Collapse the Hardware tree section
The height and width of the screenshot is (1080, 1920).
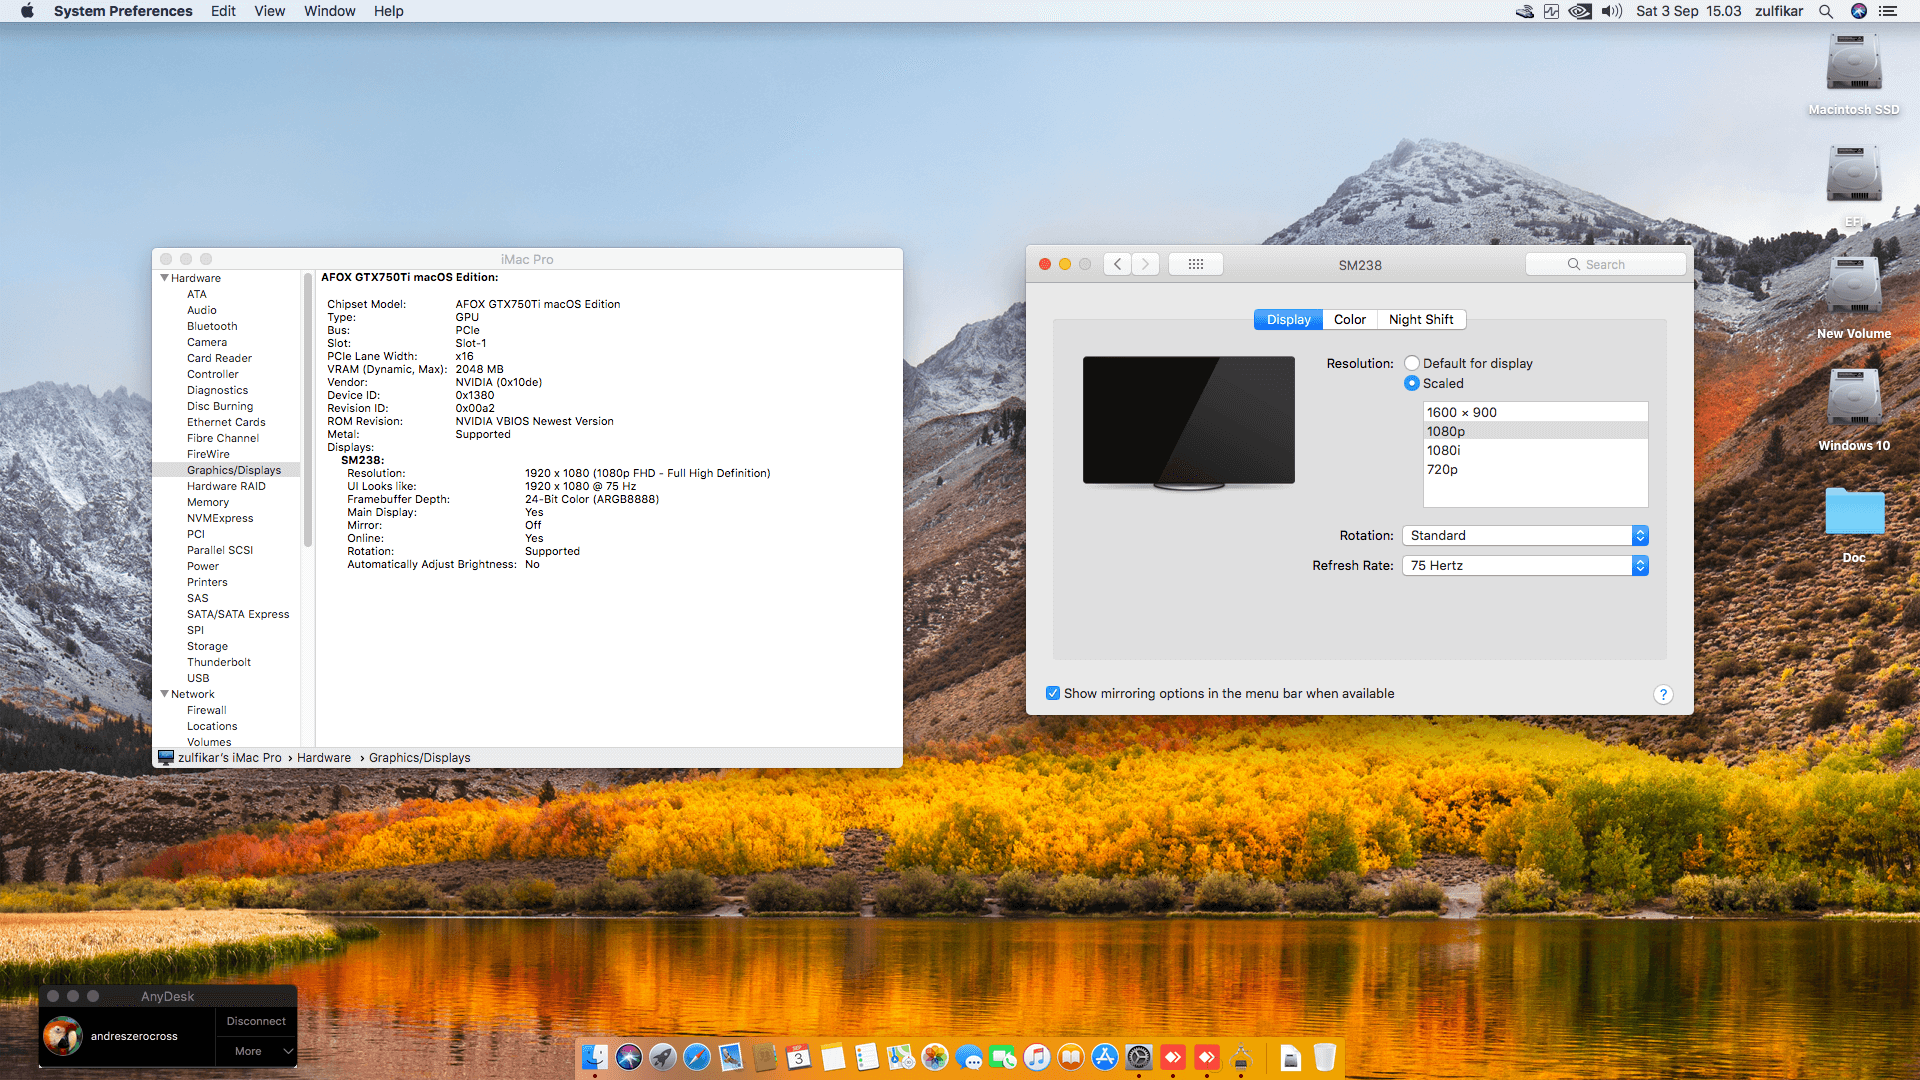click(165, 278)
